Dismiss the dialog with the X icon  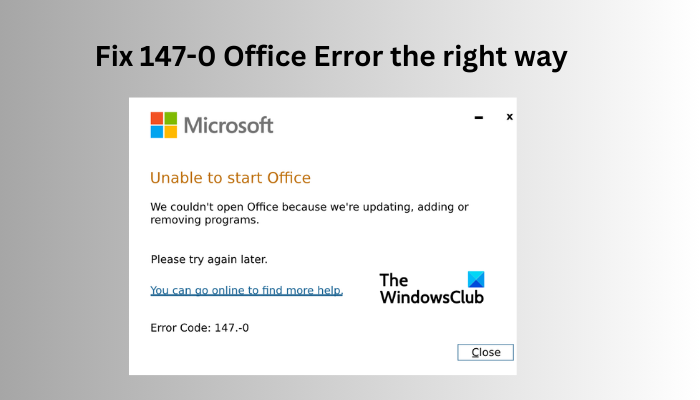coord(509,117)
